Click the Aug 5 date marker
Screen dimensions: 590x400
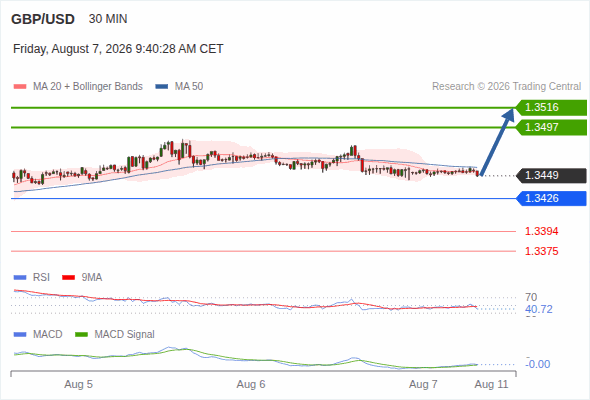pyautogui.click(x=78, y=384)
